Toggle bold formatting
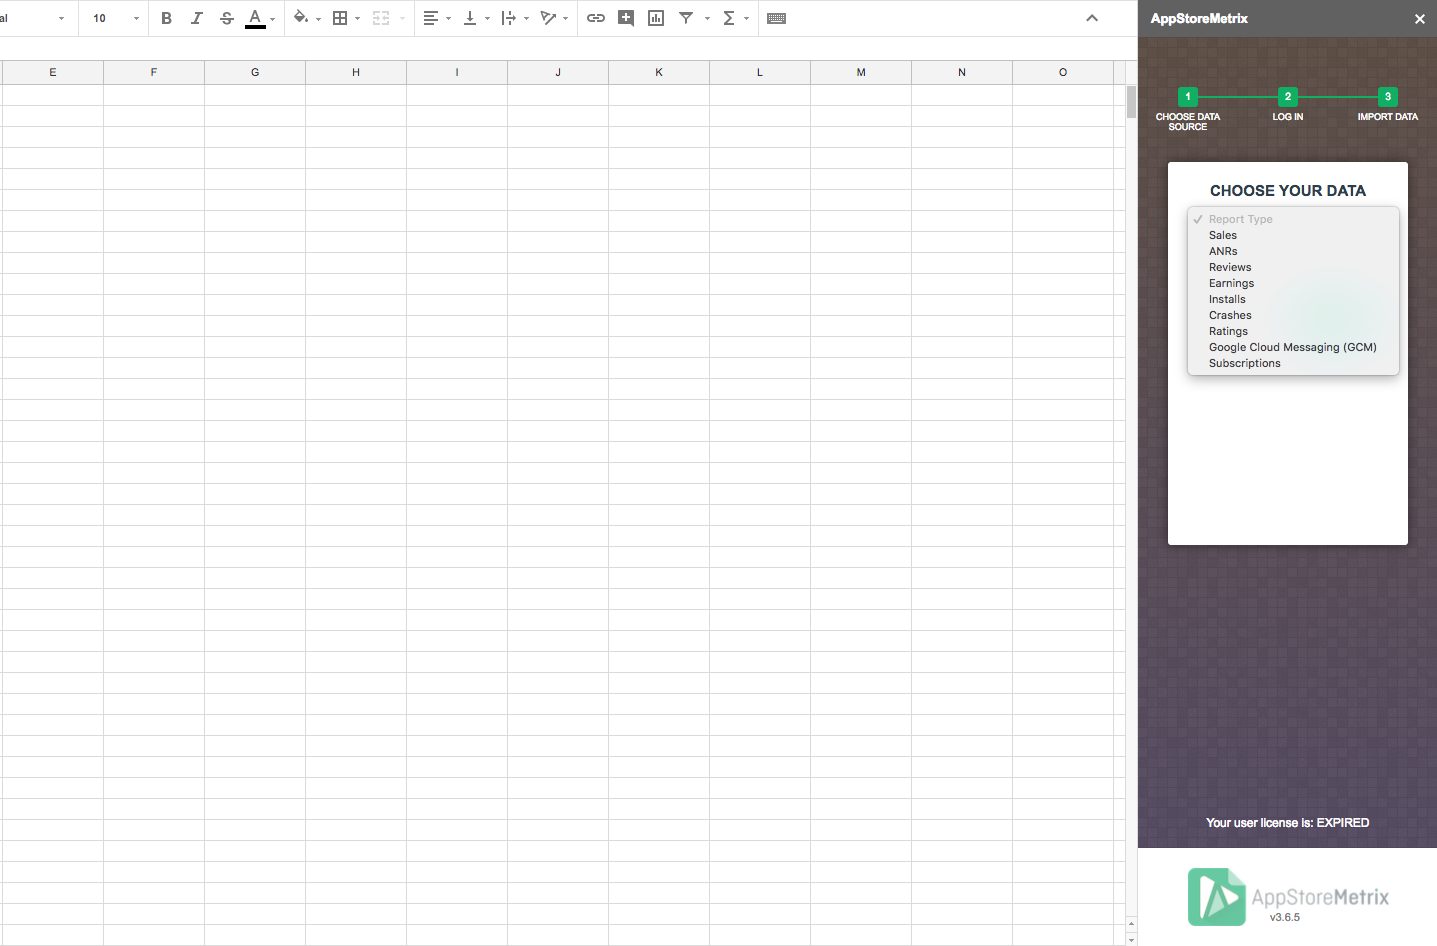This screenshot has height=946, width=1437. 166,18
